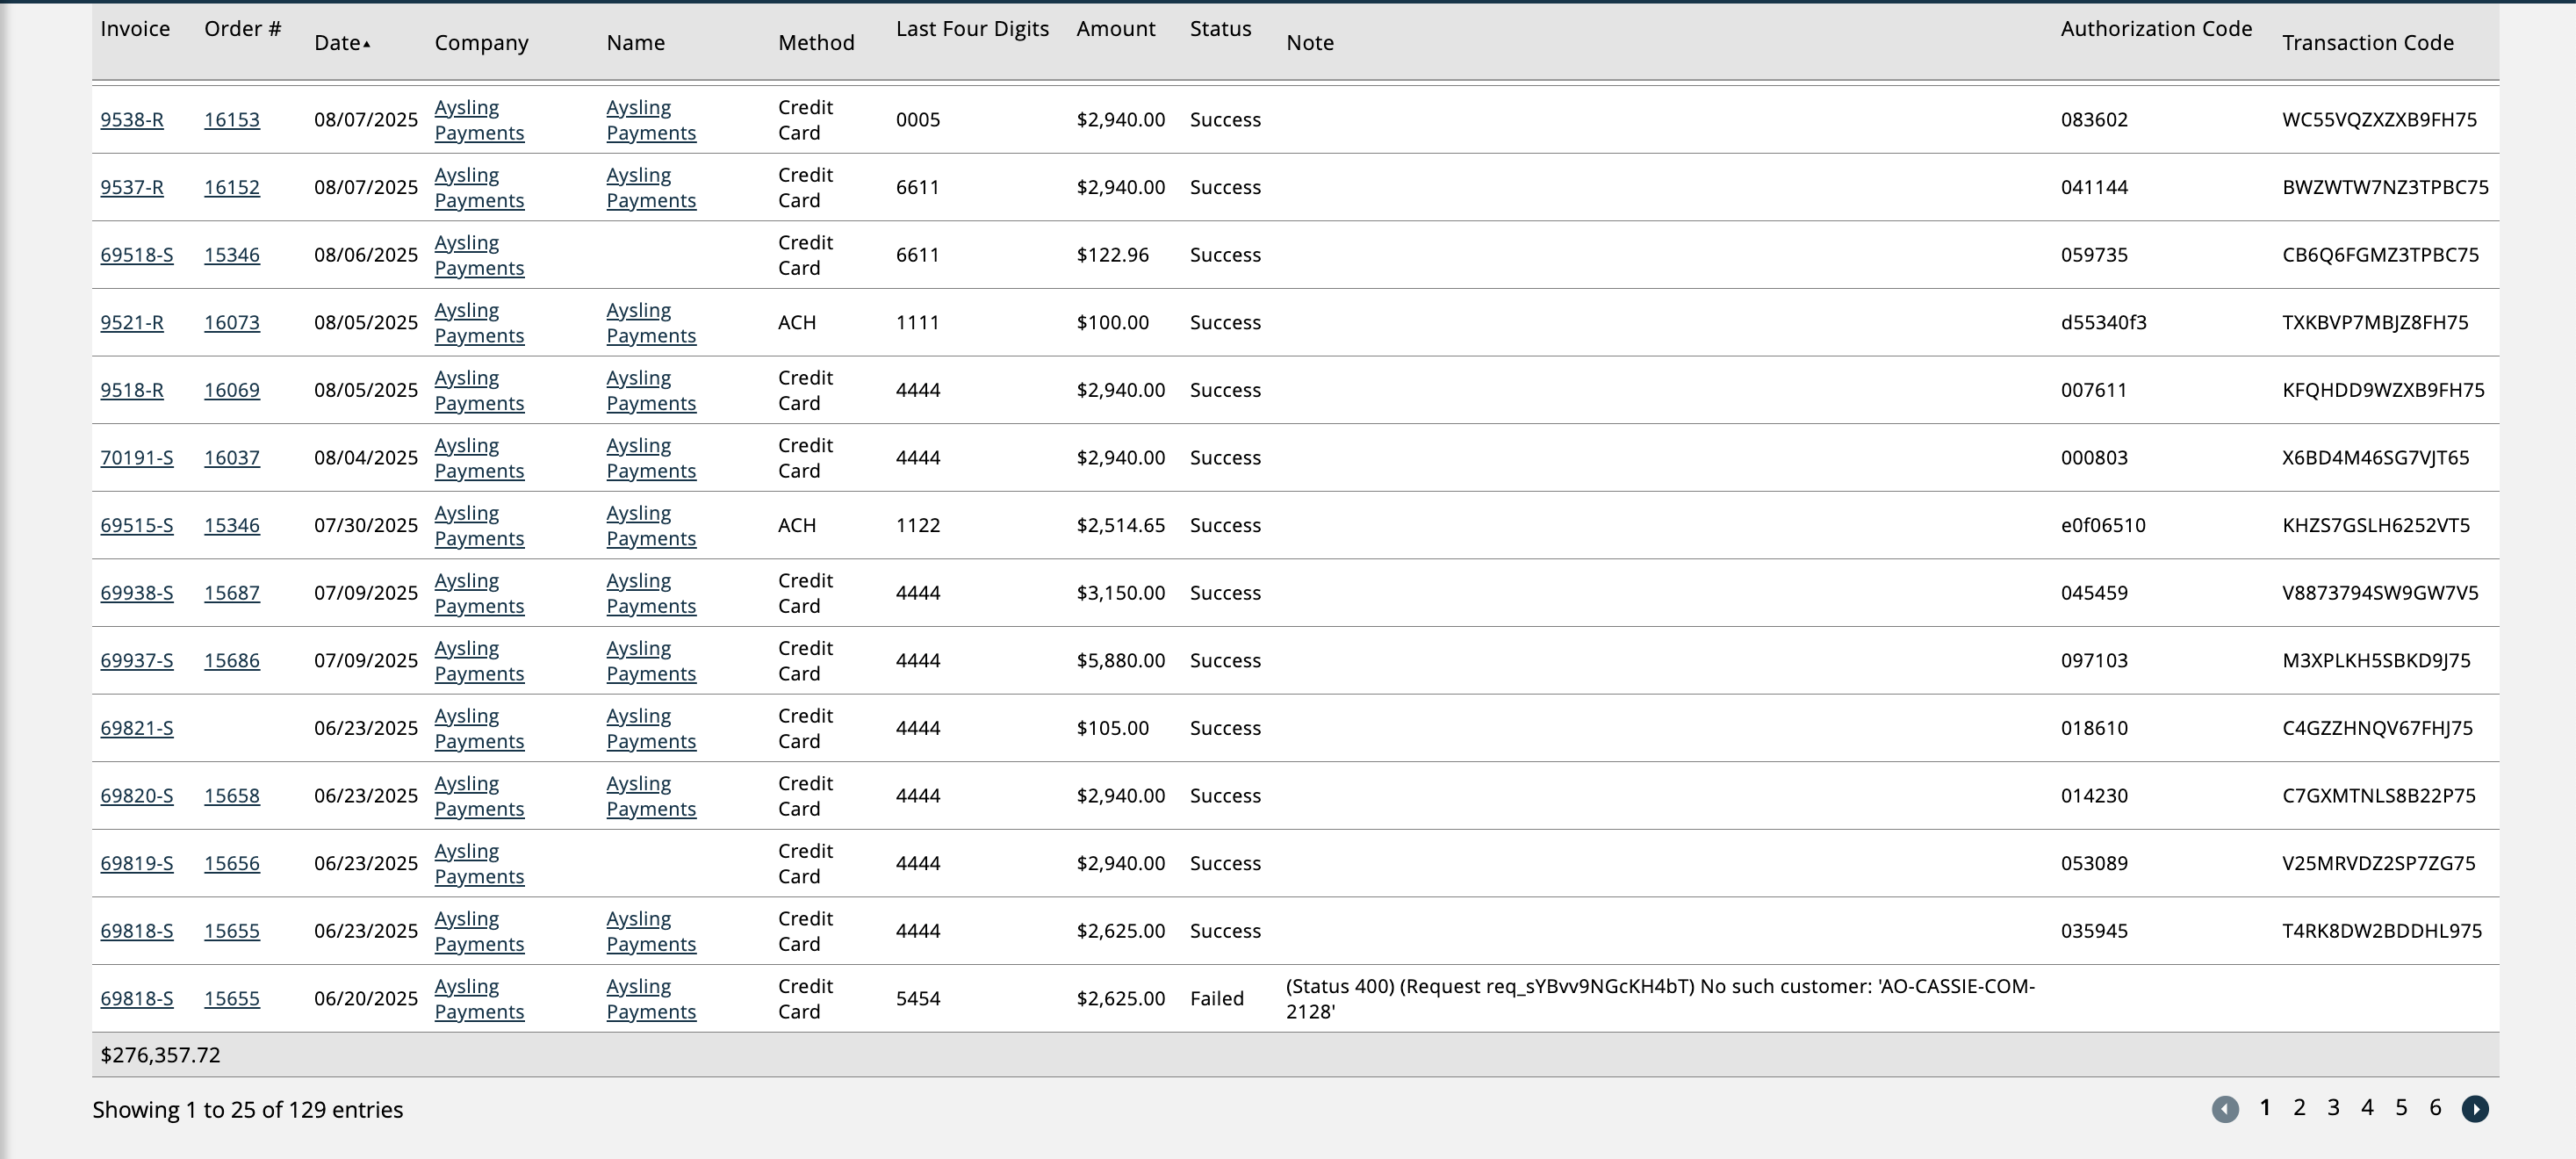This screenshot has height=1159, width=2576.
Task: Open invoice 9538-R
Action: [131, 120]
